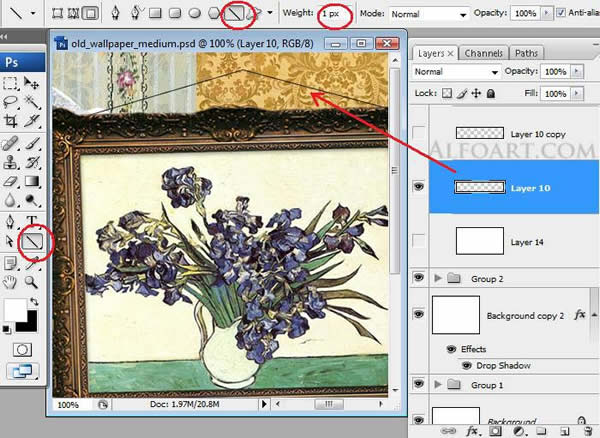
Task: Select the Brush tool
Action: coord(32,144)
